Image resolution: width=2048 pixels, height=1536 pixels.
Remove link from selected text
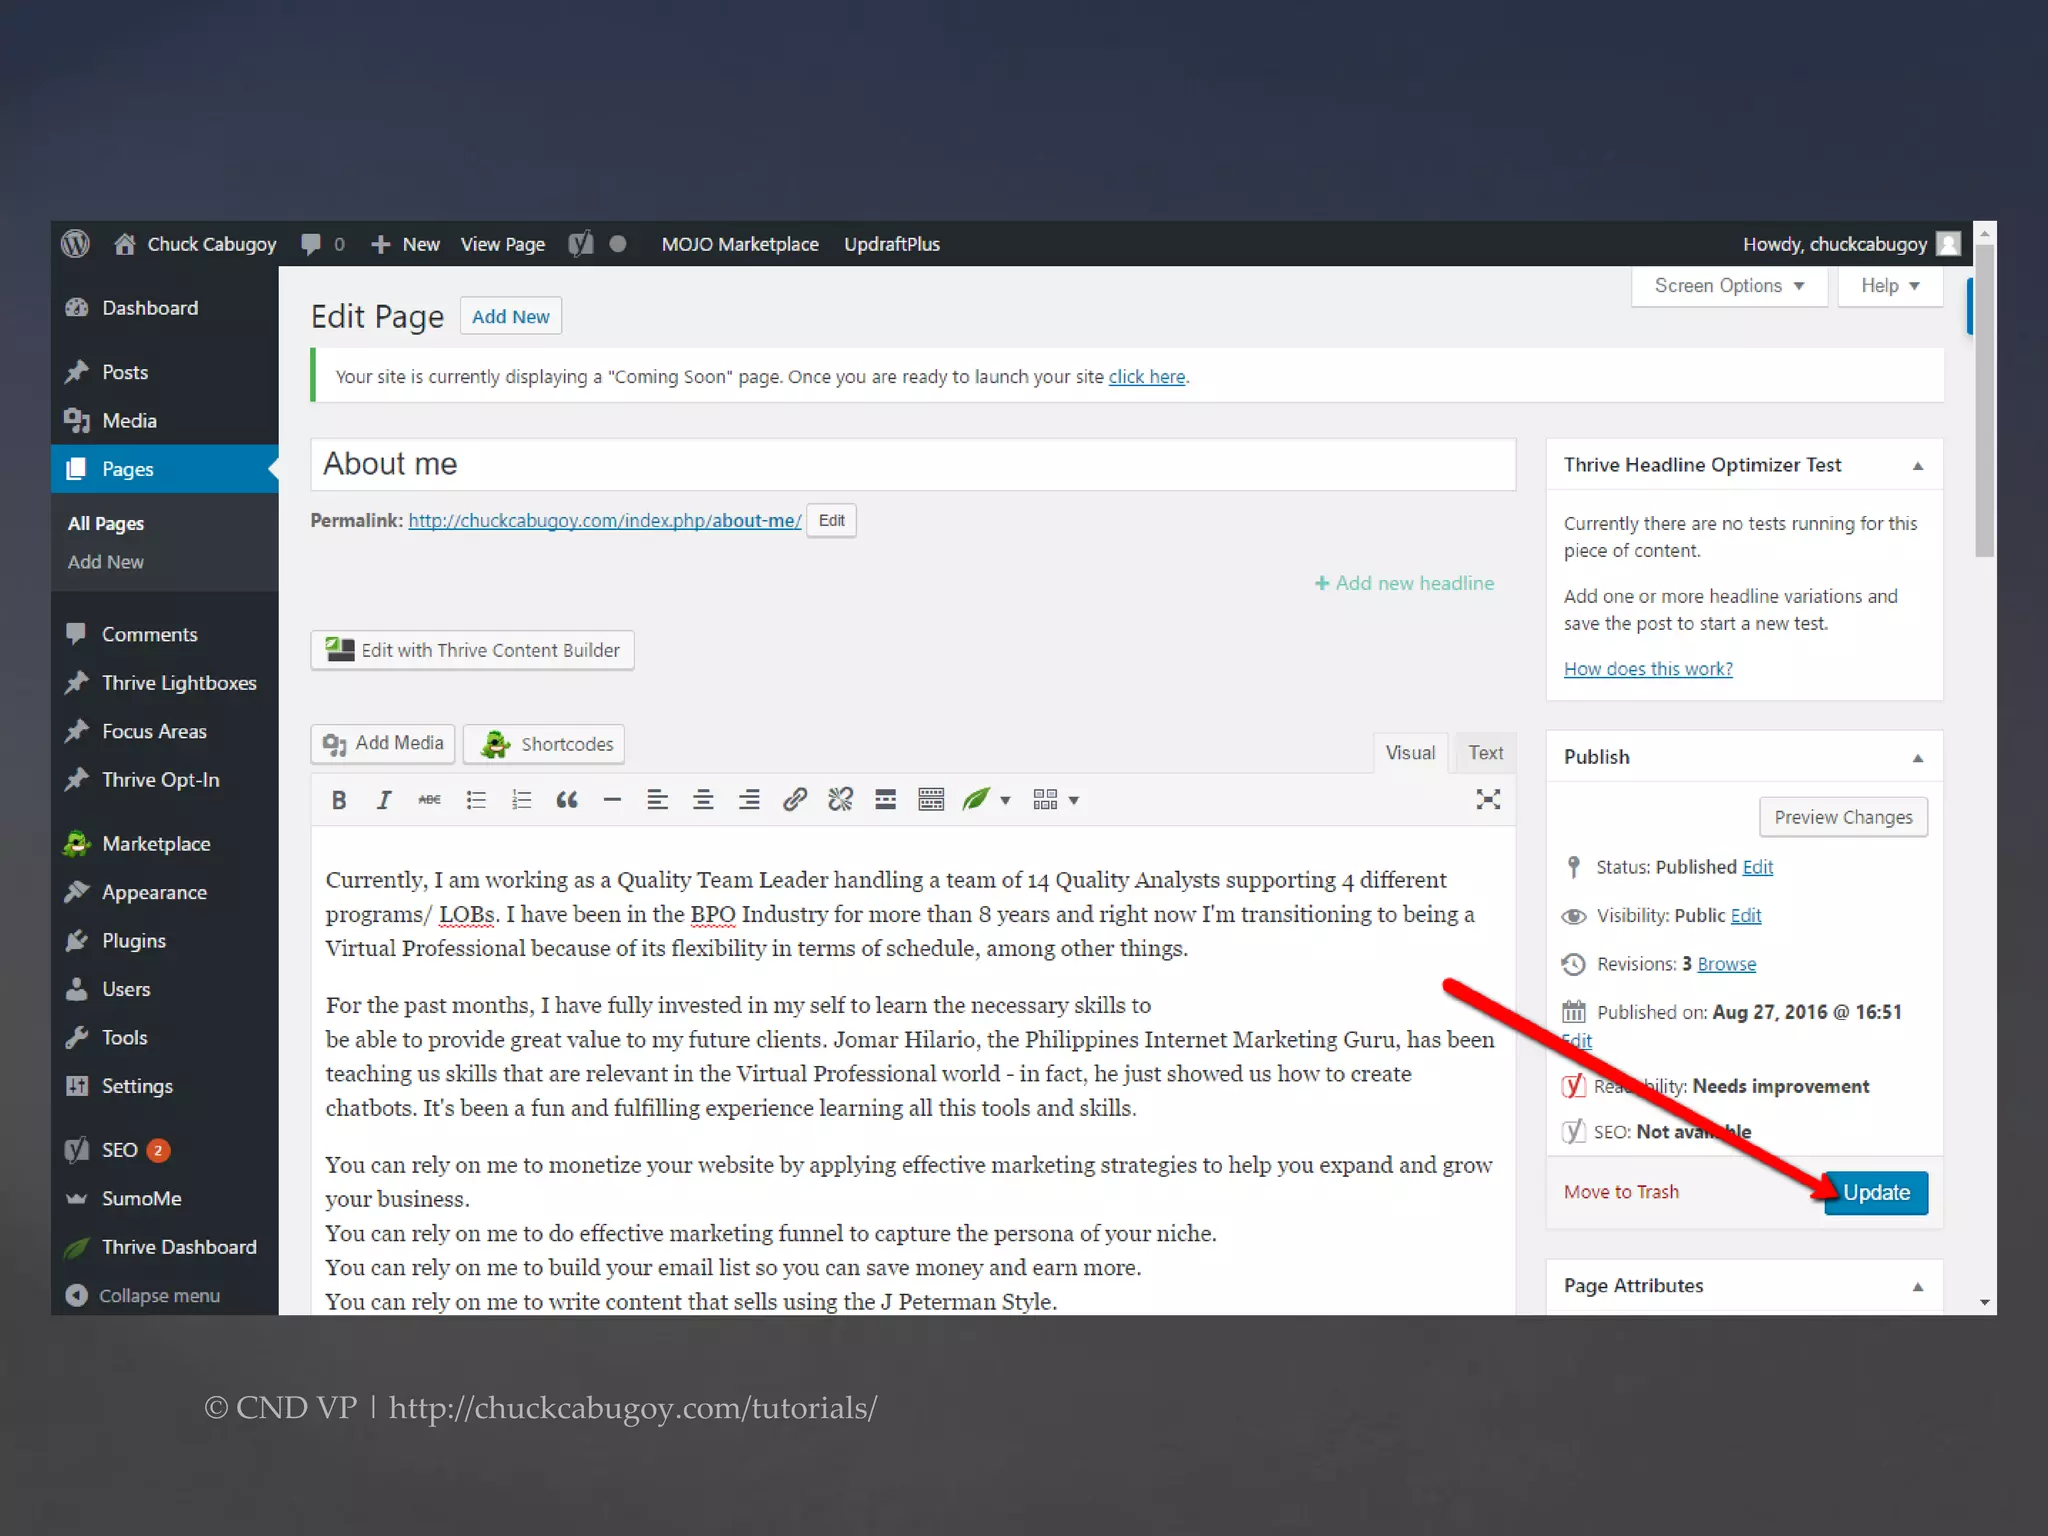point(840,800)
